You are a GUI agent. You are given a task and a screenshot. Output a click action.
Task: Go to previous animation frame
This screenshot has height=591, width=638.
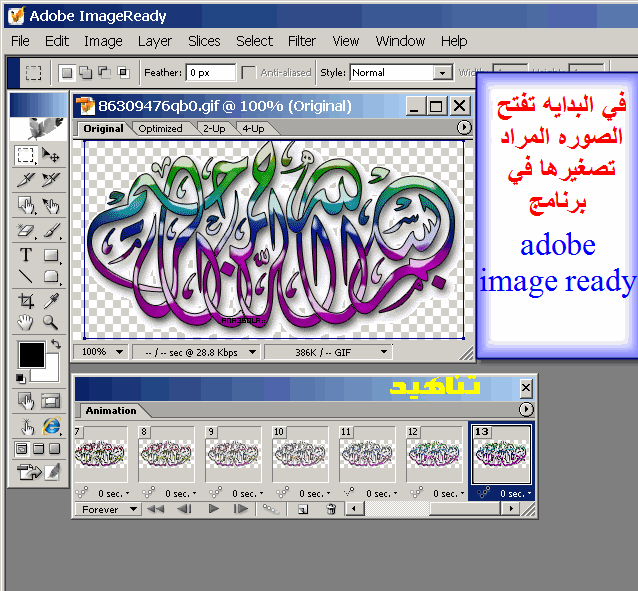(x=184, y=509)
